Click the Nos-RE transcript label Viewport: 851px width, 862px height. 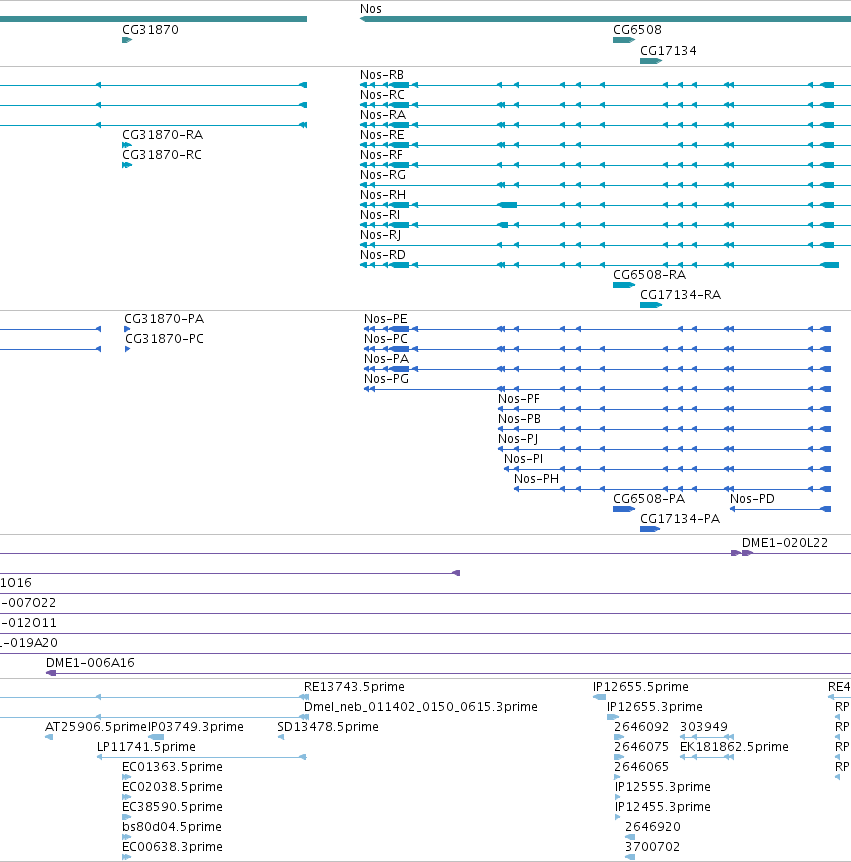[x=382, y=135]
